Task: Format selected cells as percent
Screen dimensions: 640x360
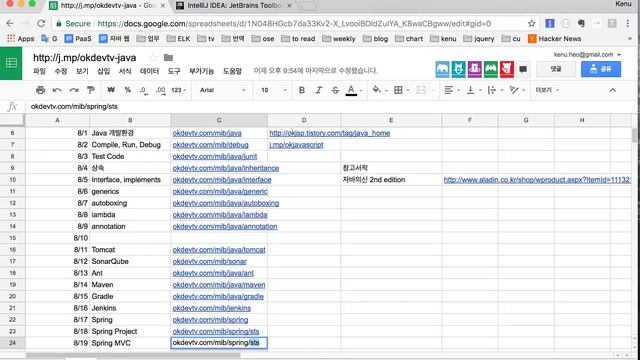Action: [127, 90]
